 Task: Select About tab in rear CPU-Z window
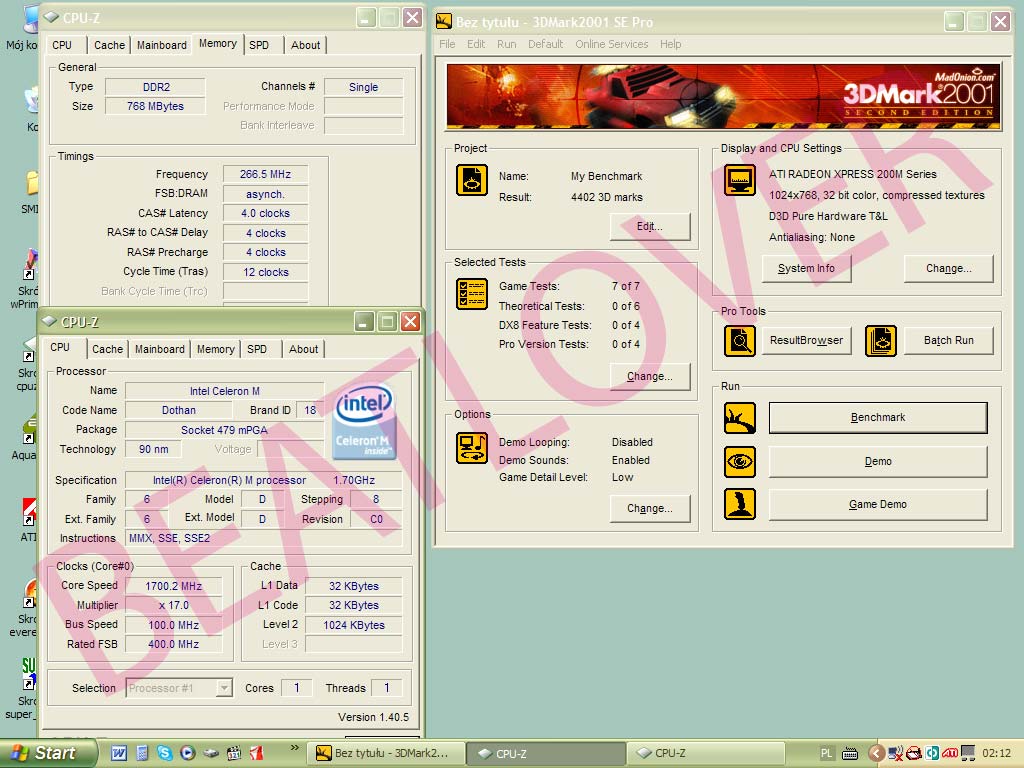click(306, 45)
